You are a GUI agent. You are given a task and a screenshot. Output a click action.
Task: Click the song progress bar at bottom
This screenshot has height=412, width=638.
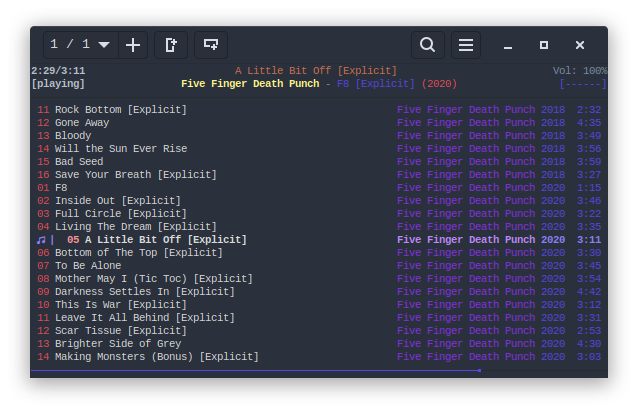[319, 371]
